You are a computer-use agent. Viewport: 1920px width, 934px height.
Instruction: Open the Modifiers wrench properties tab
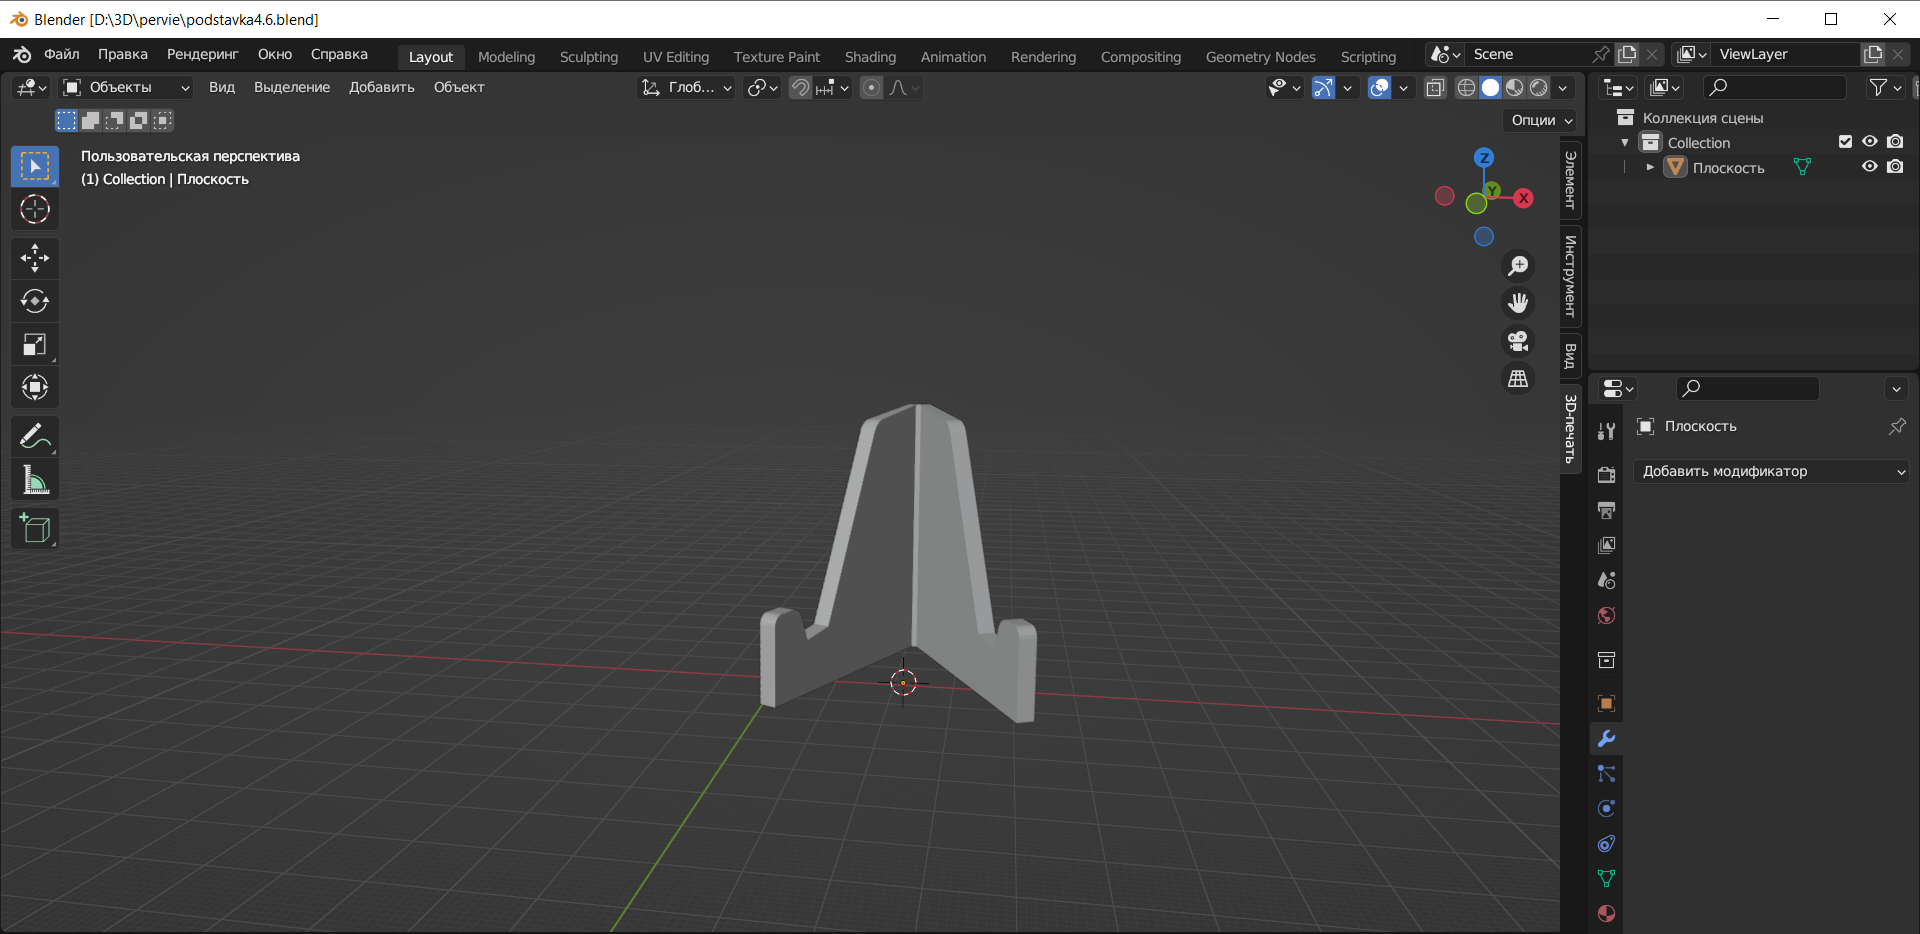click(x=1606, y=739)
